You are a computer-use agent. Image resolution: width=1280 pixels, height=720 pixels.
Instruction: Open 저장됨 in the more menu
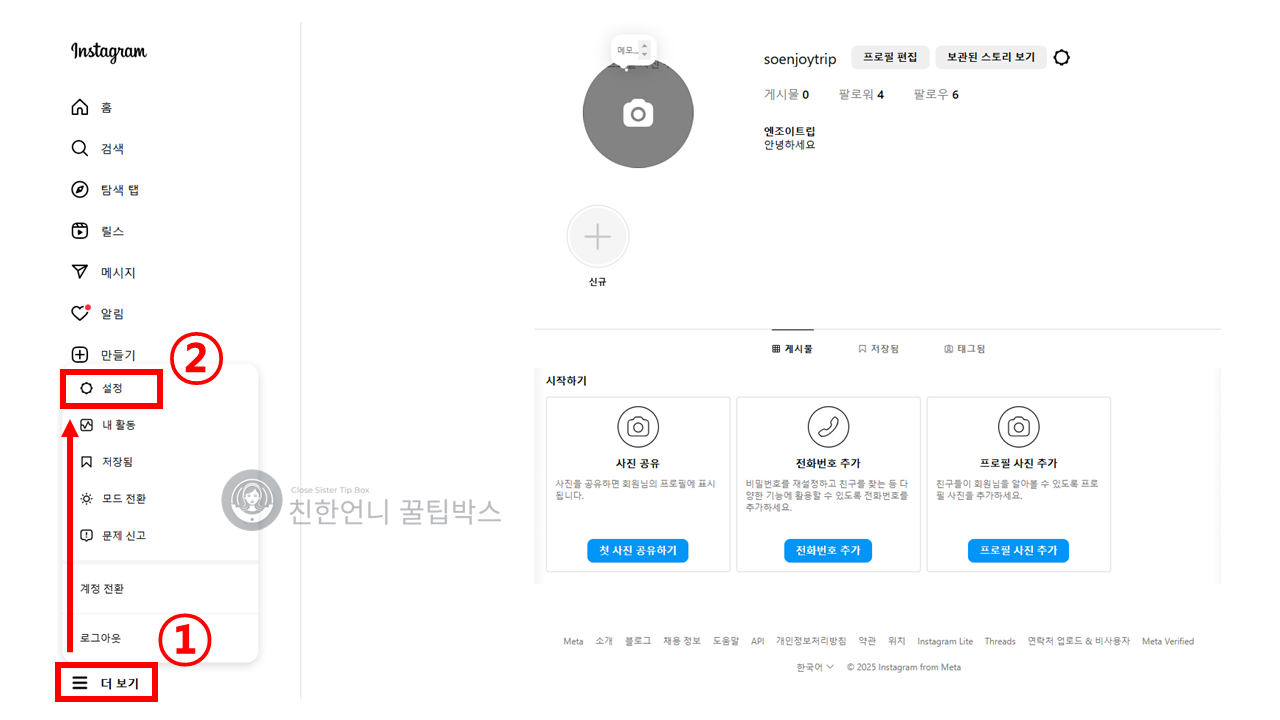pyautogui.click(x=105, y=462)
